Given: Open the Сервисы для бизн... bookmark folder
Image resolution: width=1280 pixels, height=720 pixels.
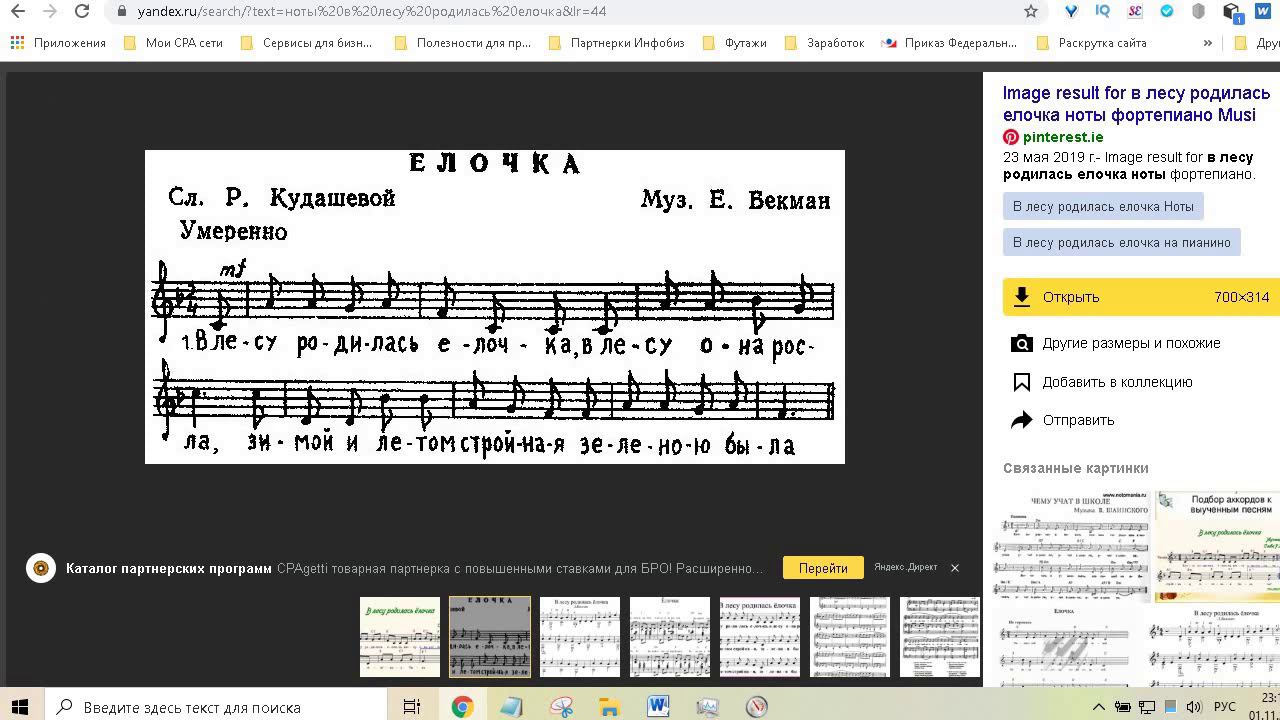Looking at the screenshot, I should pyautogui.click(x=306, y=43).
